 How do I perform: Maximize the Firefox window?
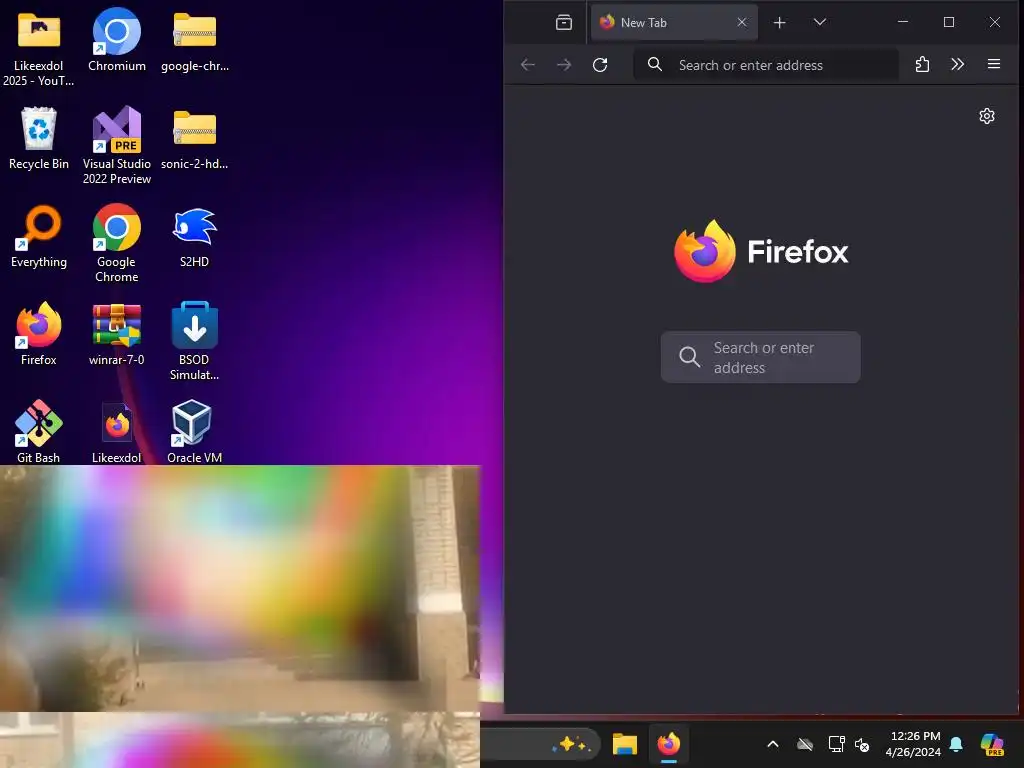(x=949, y=22)
